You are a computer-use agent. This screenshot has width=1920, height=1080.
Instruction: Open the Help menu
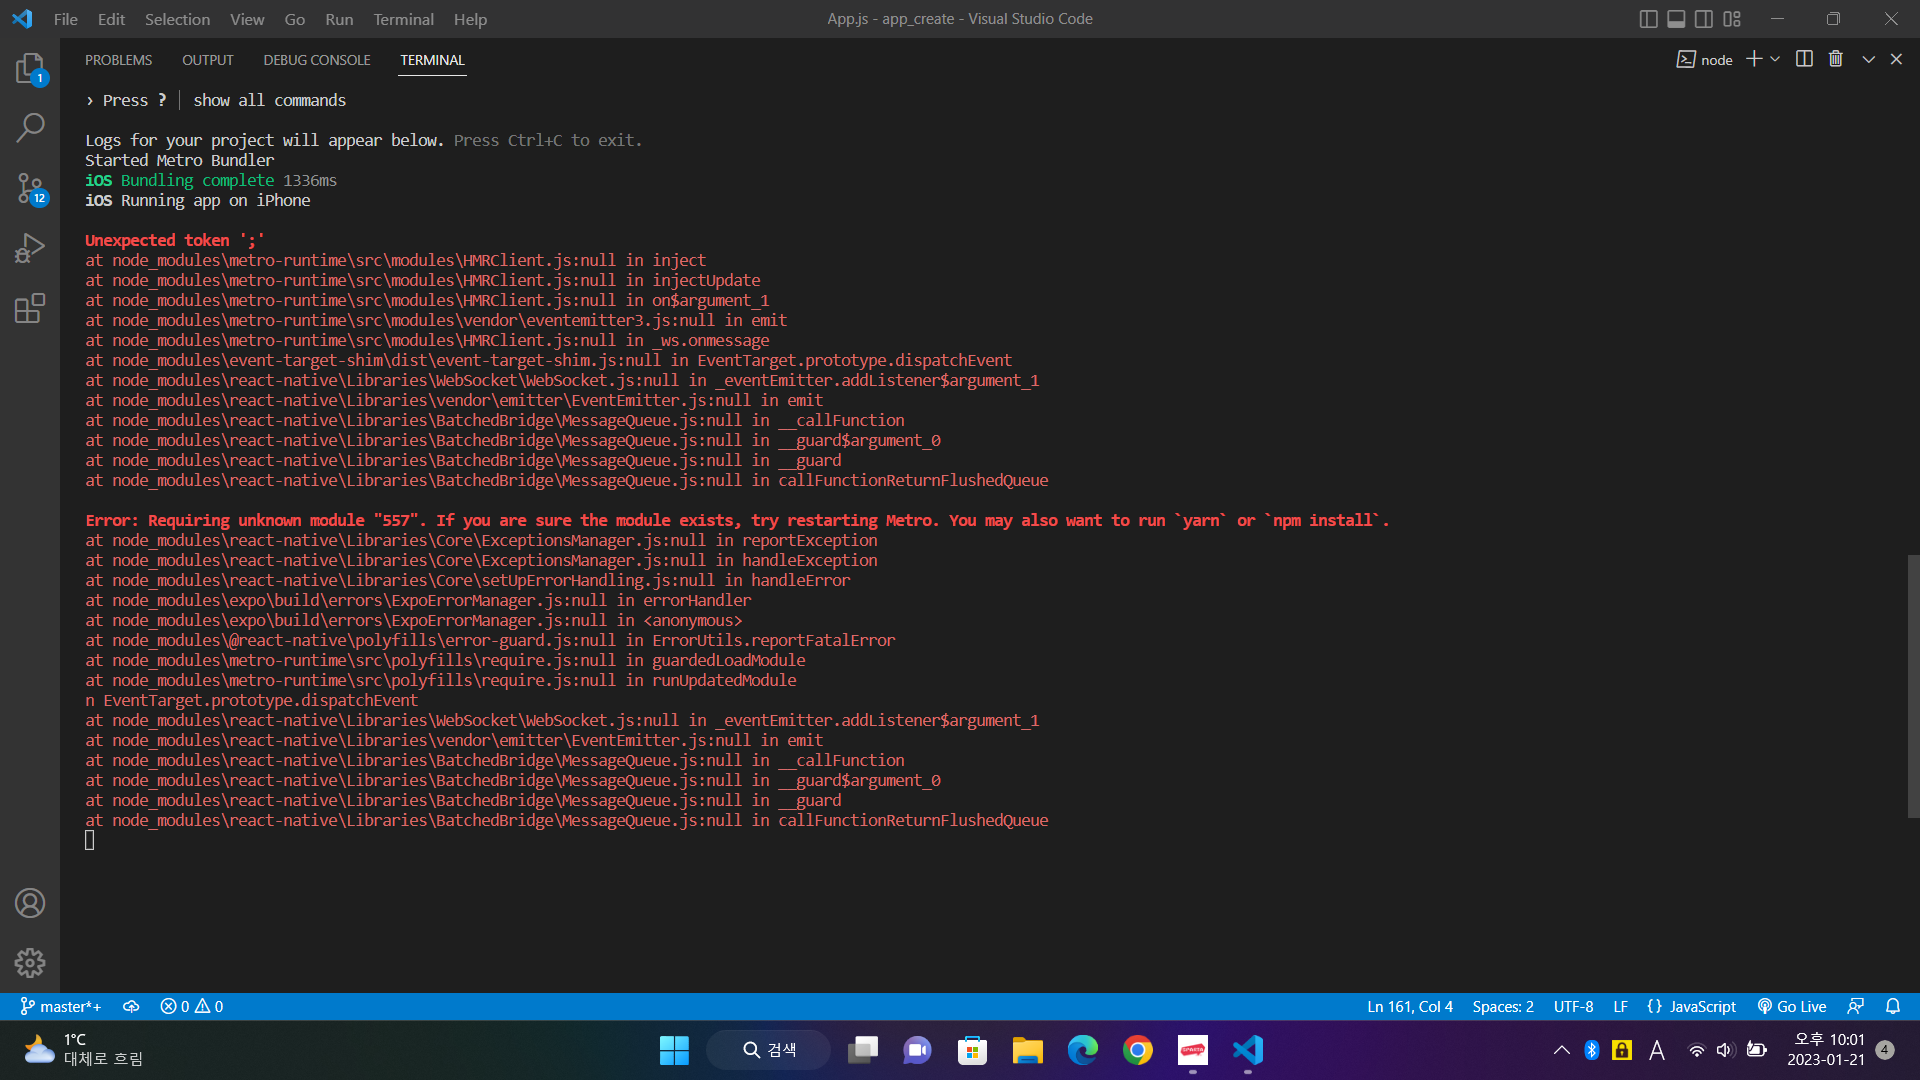click(470, 19)
